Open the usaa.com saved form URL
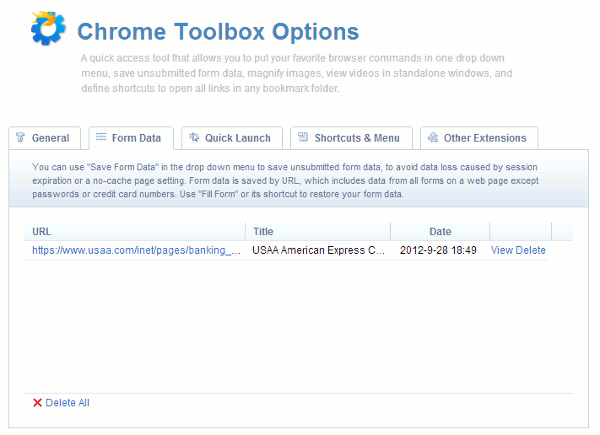The width and height of the screenshot is (600, 435). (x=136, y=250)
